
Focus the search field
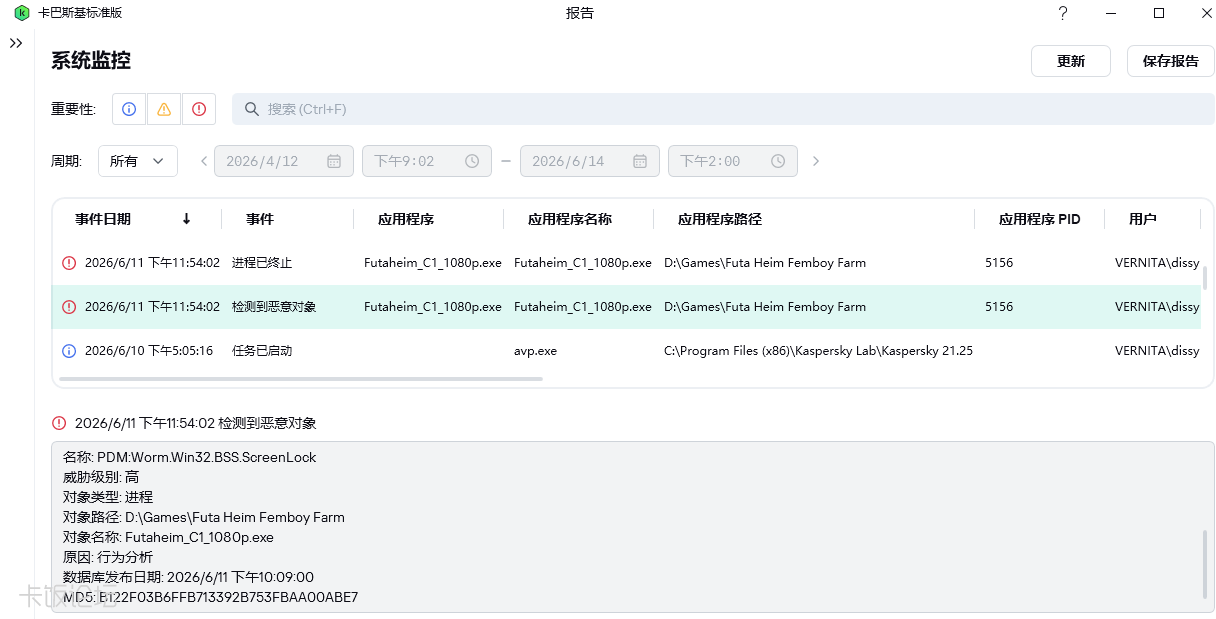(x=723, y=109)
